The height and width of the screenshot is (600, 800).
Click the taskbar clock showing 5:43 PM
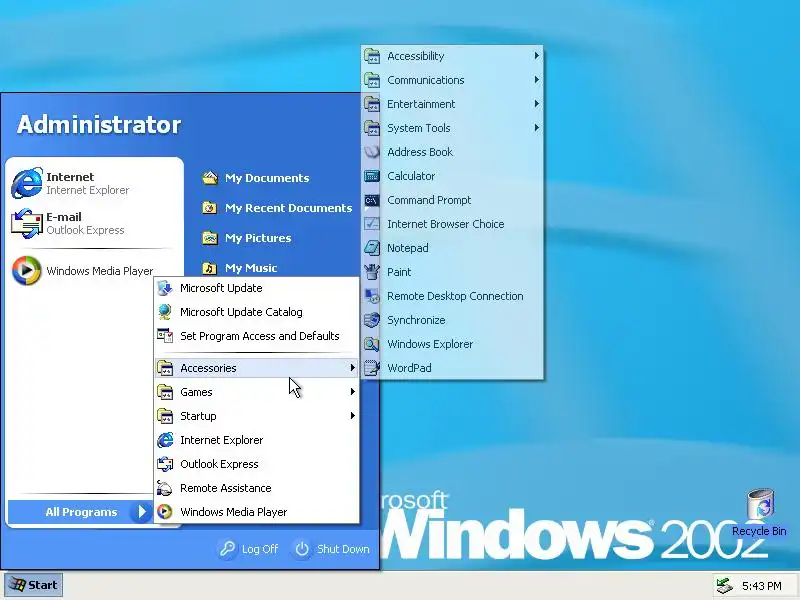coord(762,586)
